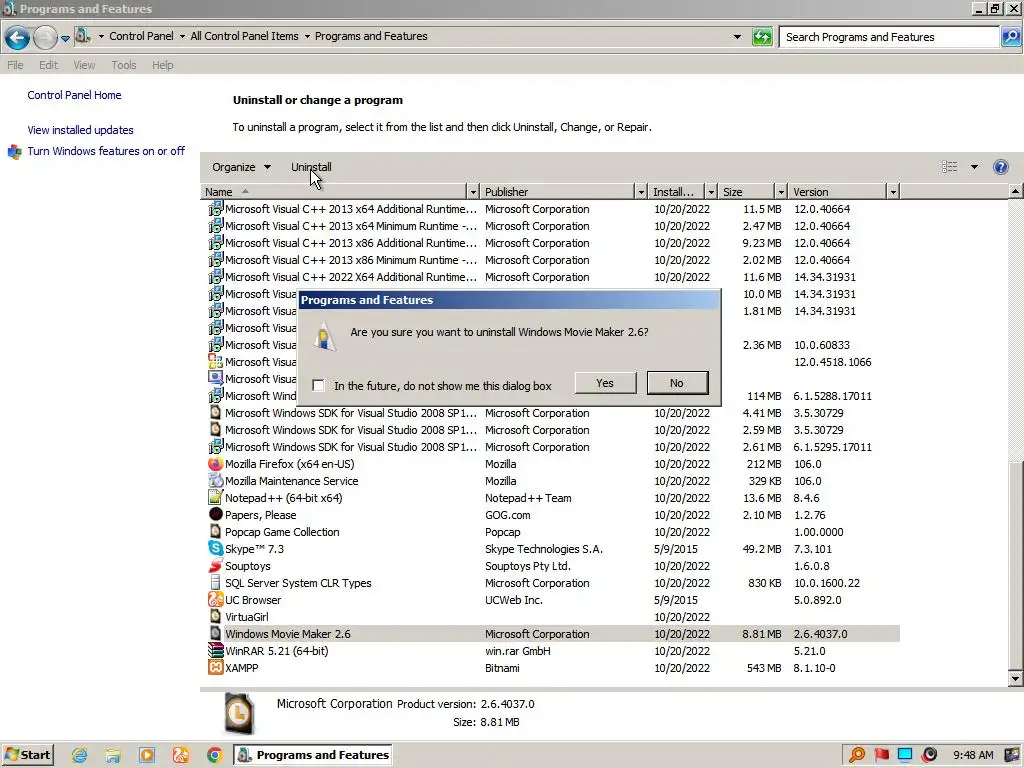Open the Publisher column filter dropdown

pyautogui.click(x=641, y=192)
